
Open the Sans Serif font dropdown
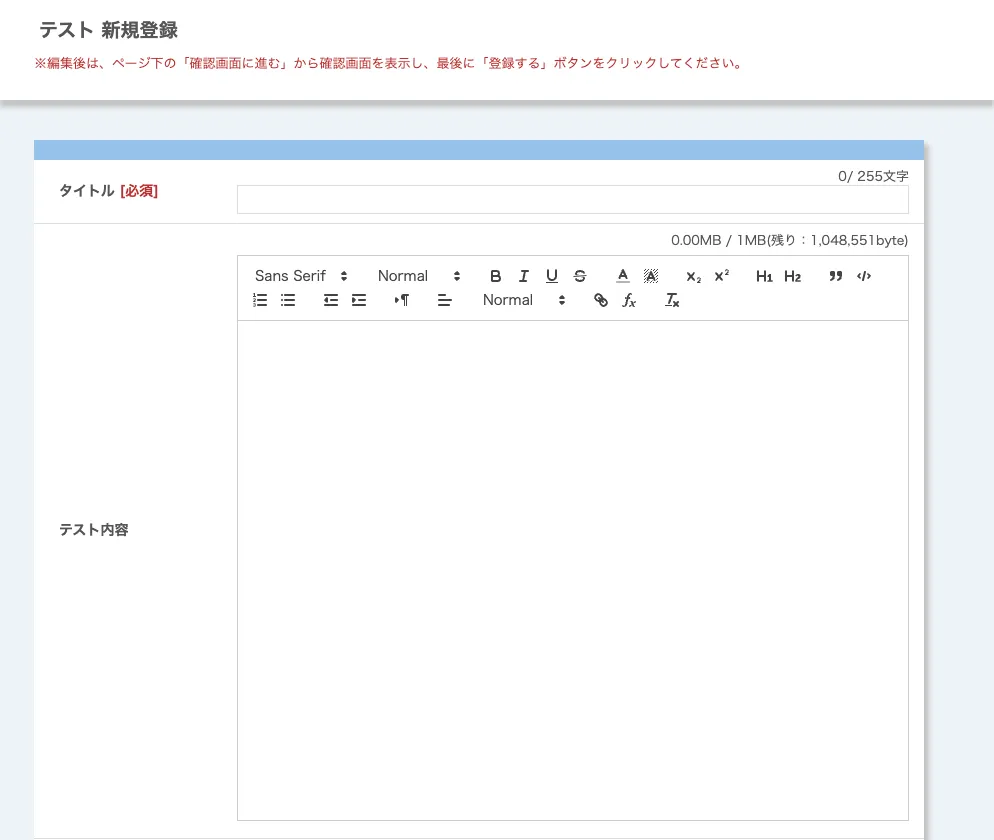pyautogui.click(x=301, y=276)
